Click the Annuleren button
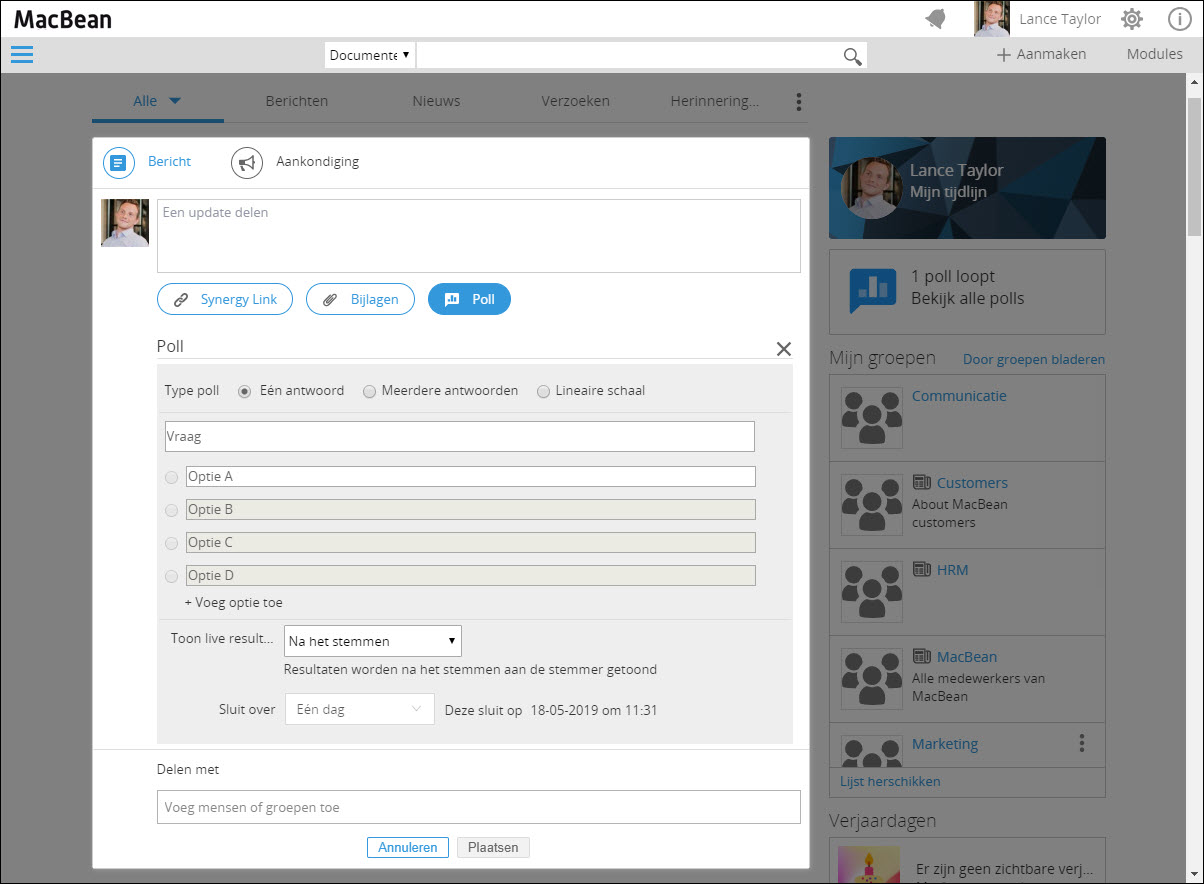 click(407, 847)
